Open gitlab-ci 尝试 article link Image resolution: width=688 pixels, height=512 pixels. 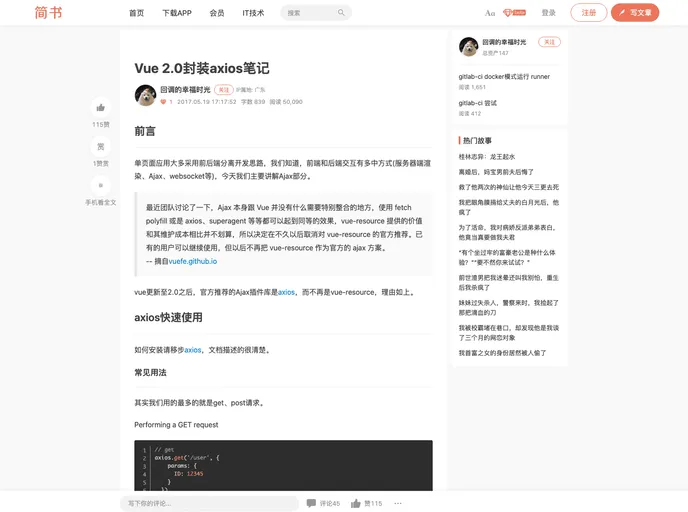[x=477, y=103]
